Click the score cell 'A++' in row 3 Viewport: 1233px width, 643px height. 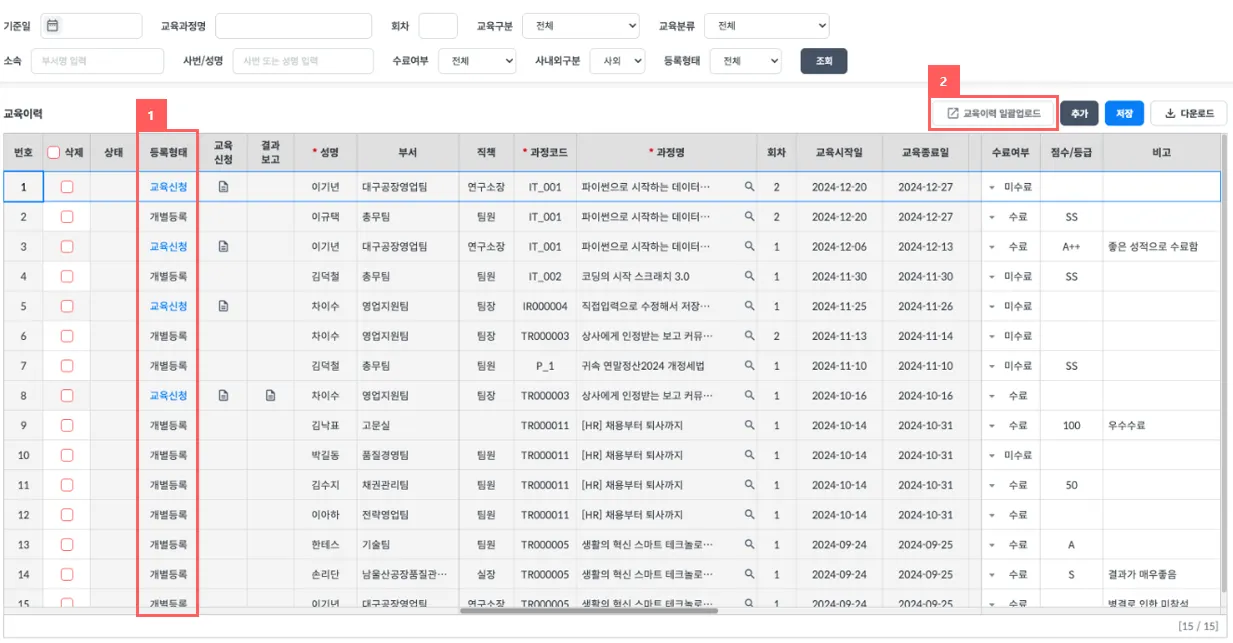coord(1071,246)
